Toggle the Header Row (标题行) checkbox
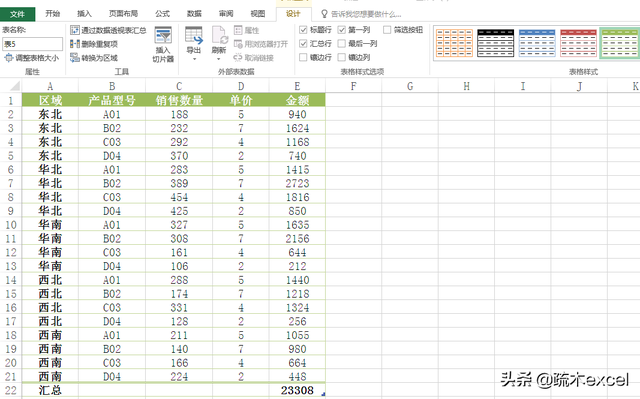 point(303,30)
